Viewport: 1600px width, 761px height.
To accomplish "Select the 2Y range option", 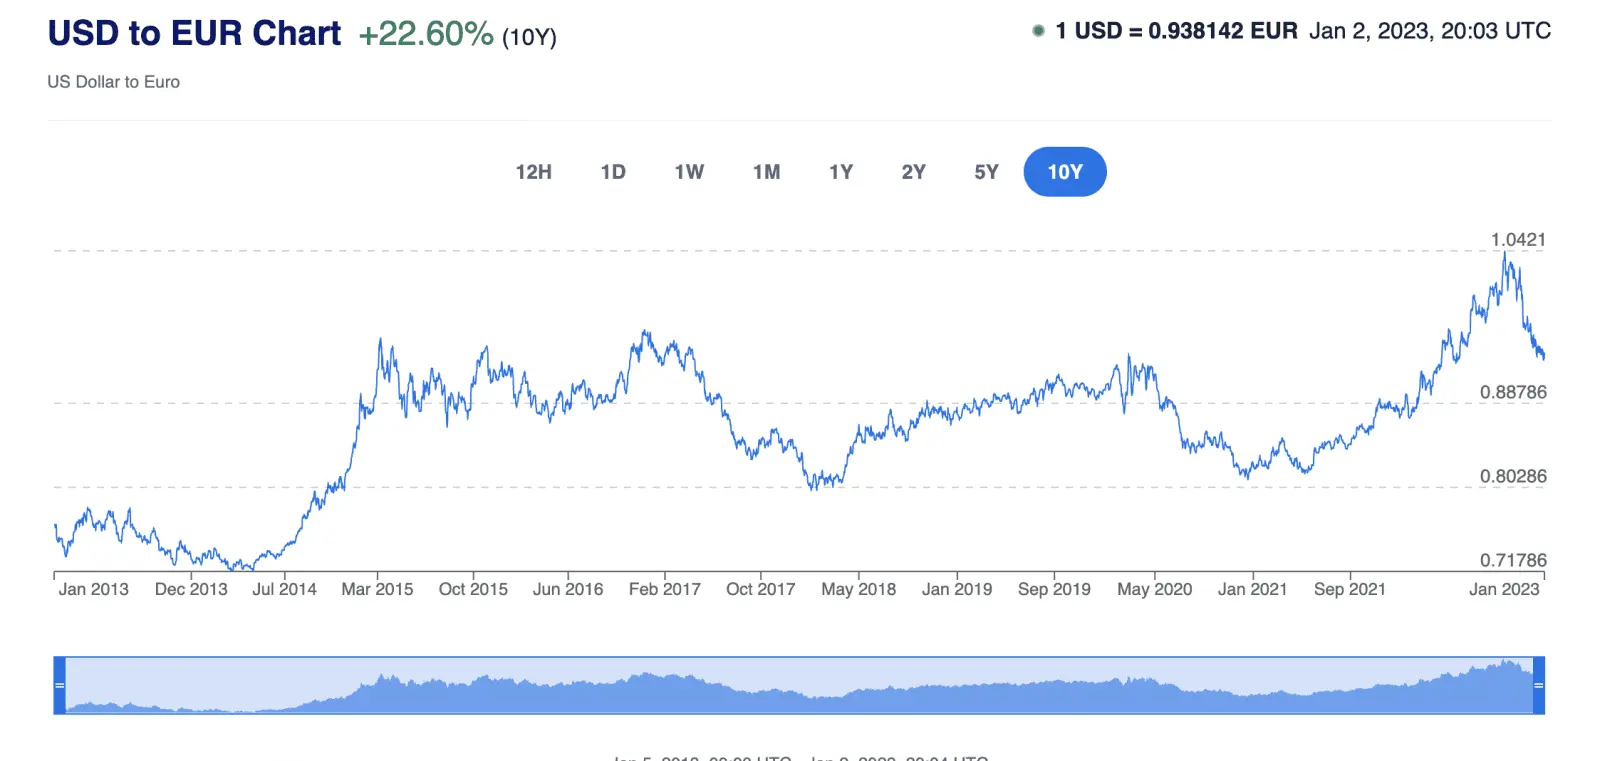I will coord(913,172).
